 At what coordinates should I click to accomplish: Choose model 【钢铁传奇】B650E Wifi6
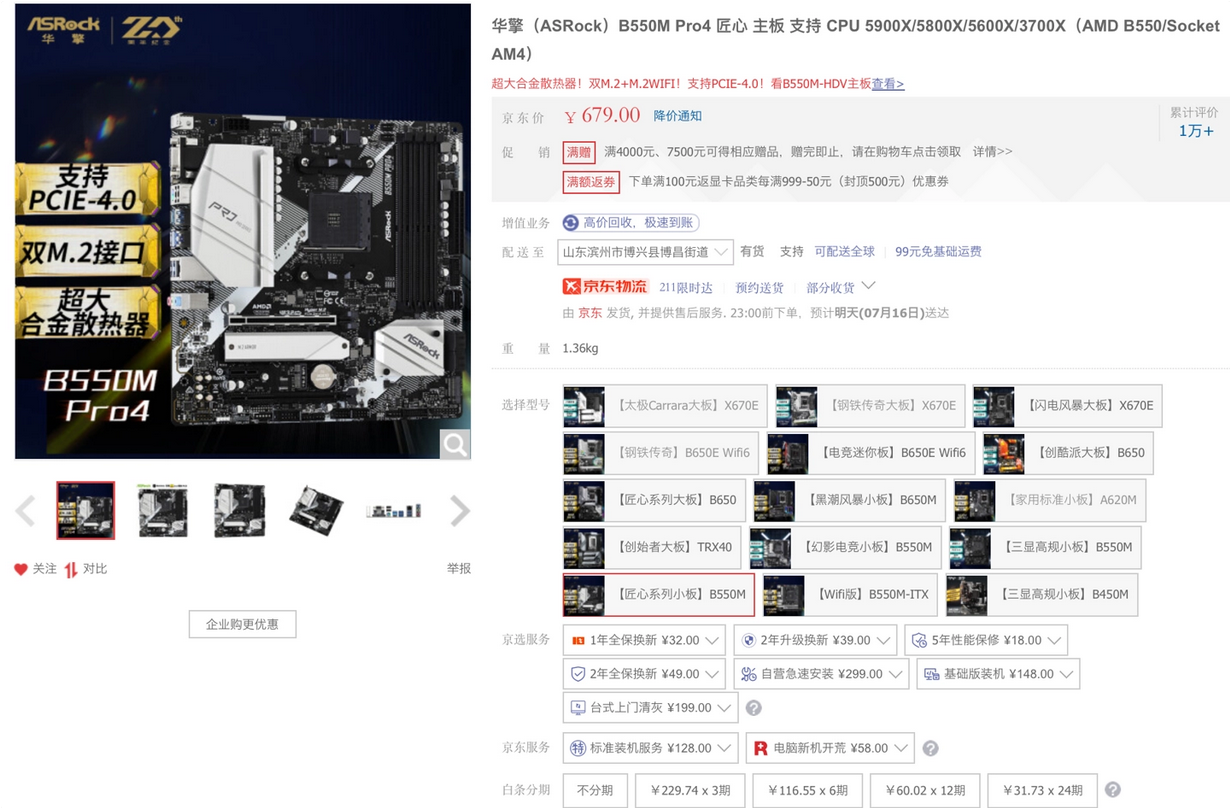click(x=661, y=453)
